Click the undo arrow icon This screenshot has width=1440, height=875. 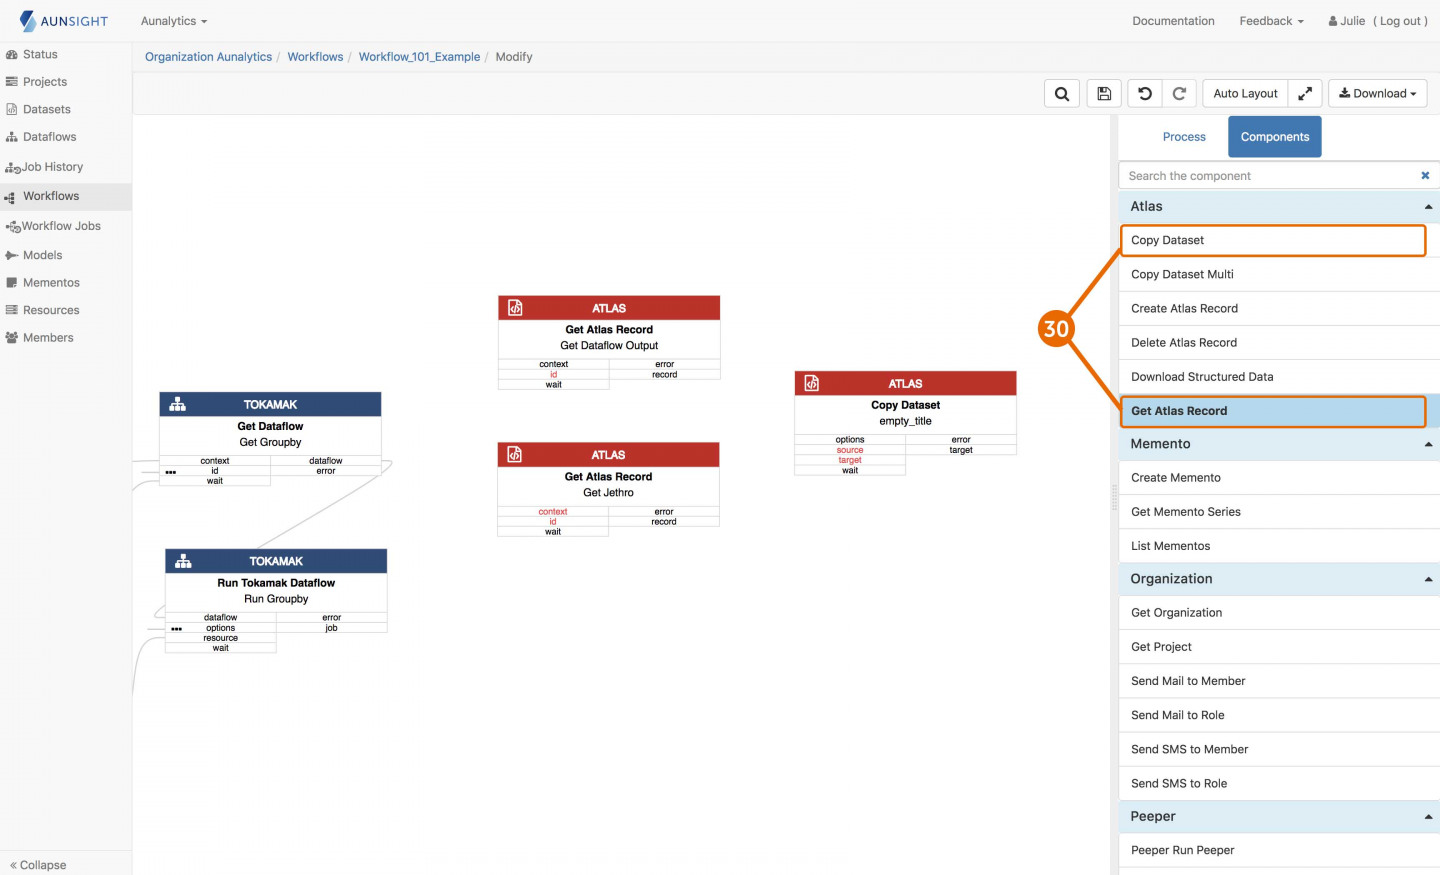(x=1145, y=94)
